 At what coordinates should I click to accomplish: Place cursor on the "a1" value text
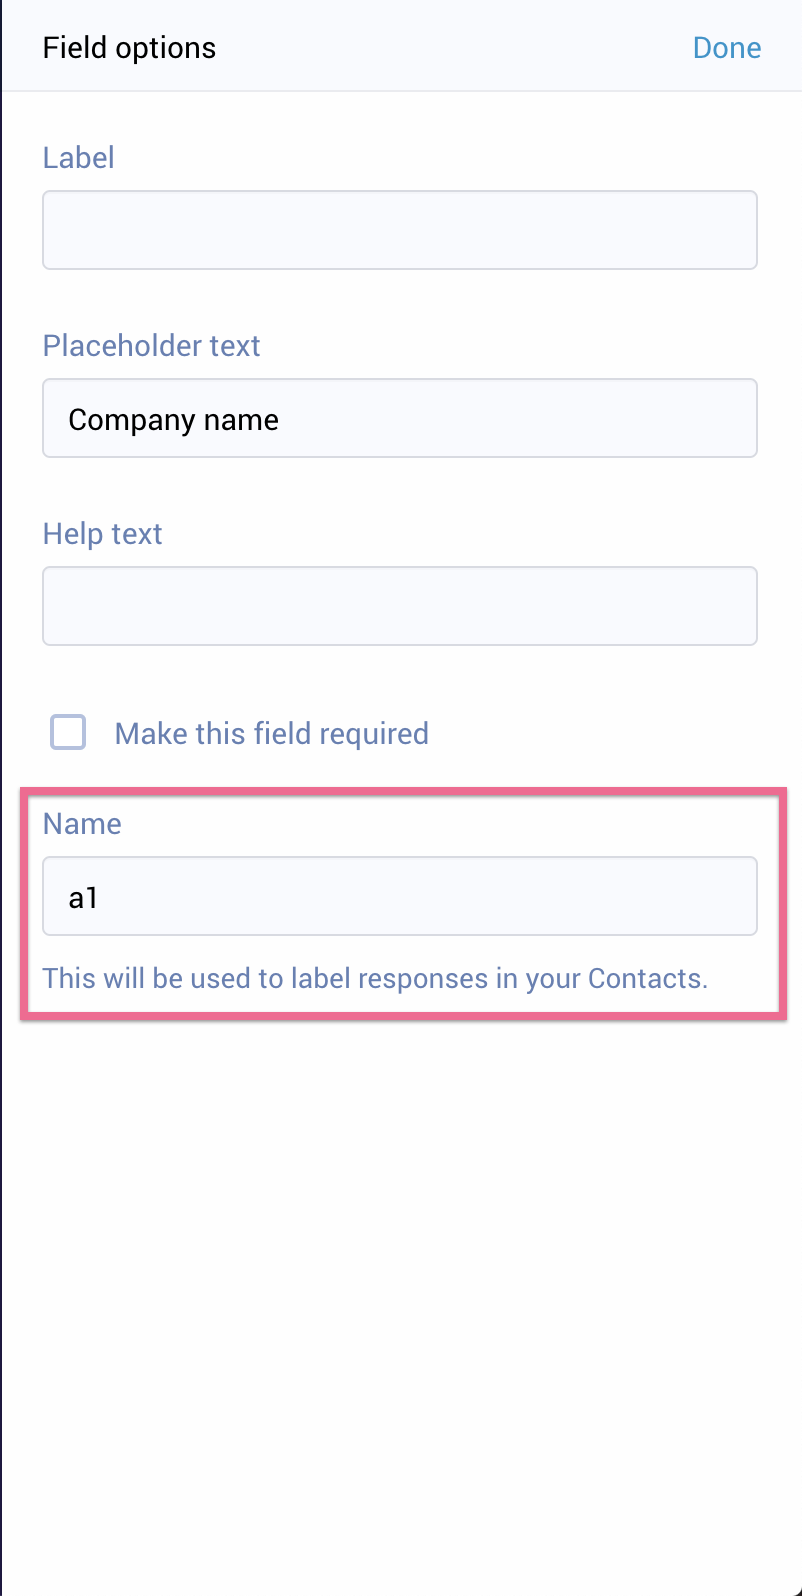click(x=82, y=898)
